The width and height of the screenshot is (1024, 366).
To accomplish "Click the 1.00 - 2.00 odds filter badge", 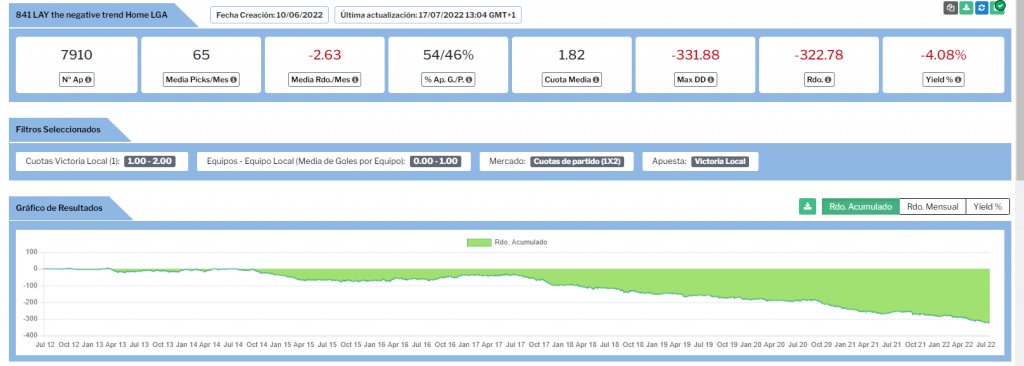I will pyautogui.click(x=150, y=161).
